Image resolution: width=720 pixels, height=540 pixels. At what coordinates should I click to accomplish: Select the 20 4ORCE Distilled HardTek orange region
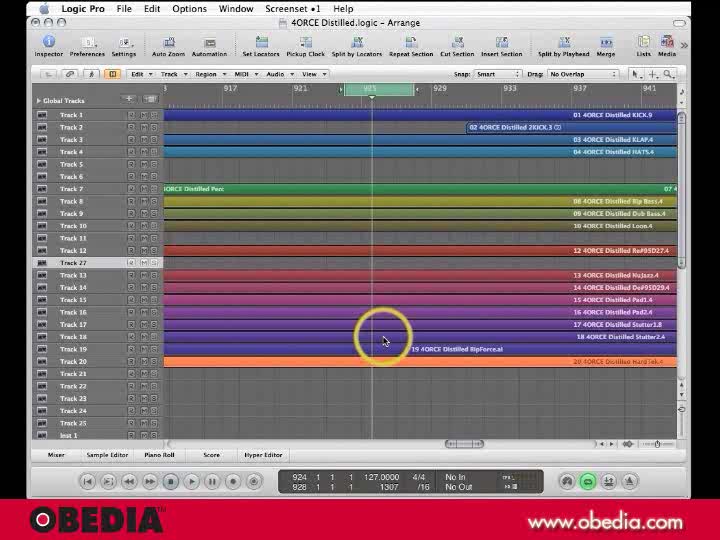[420, 362]
